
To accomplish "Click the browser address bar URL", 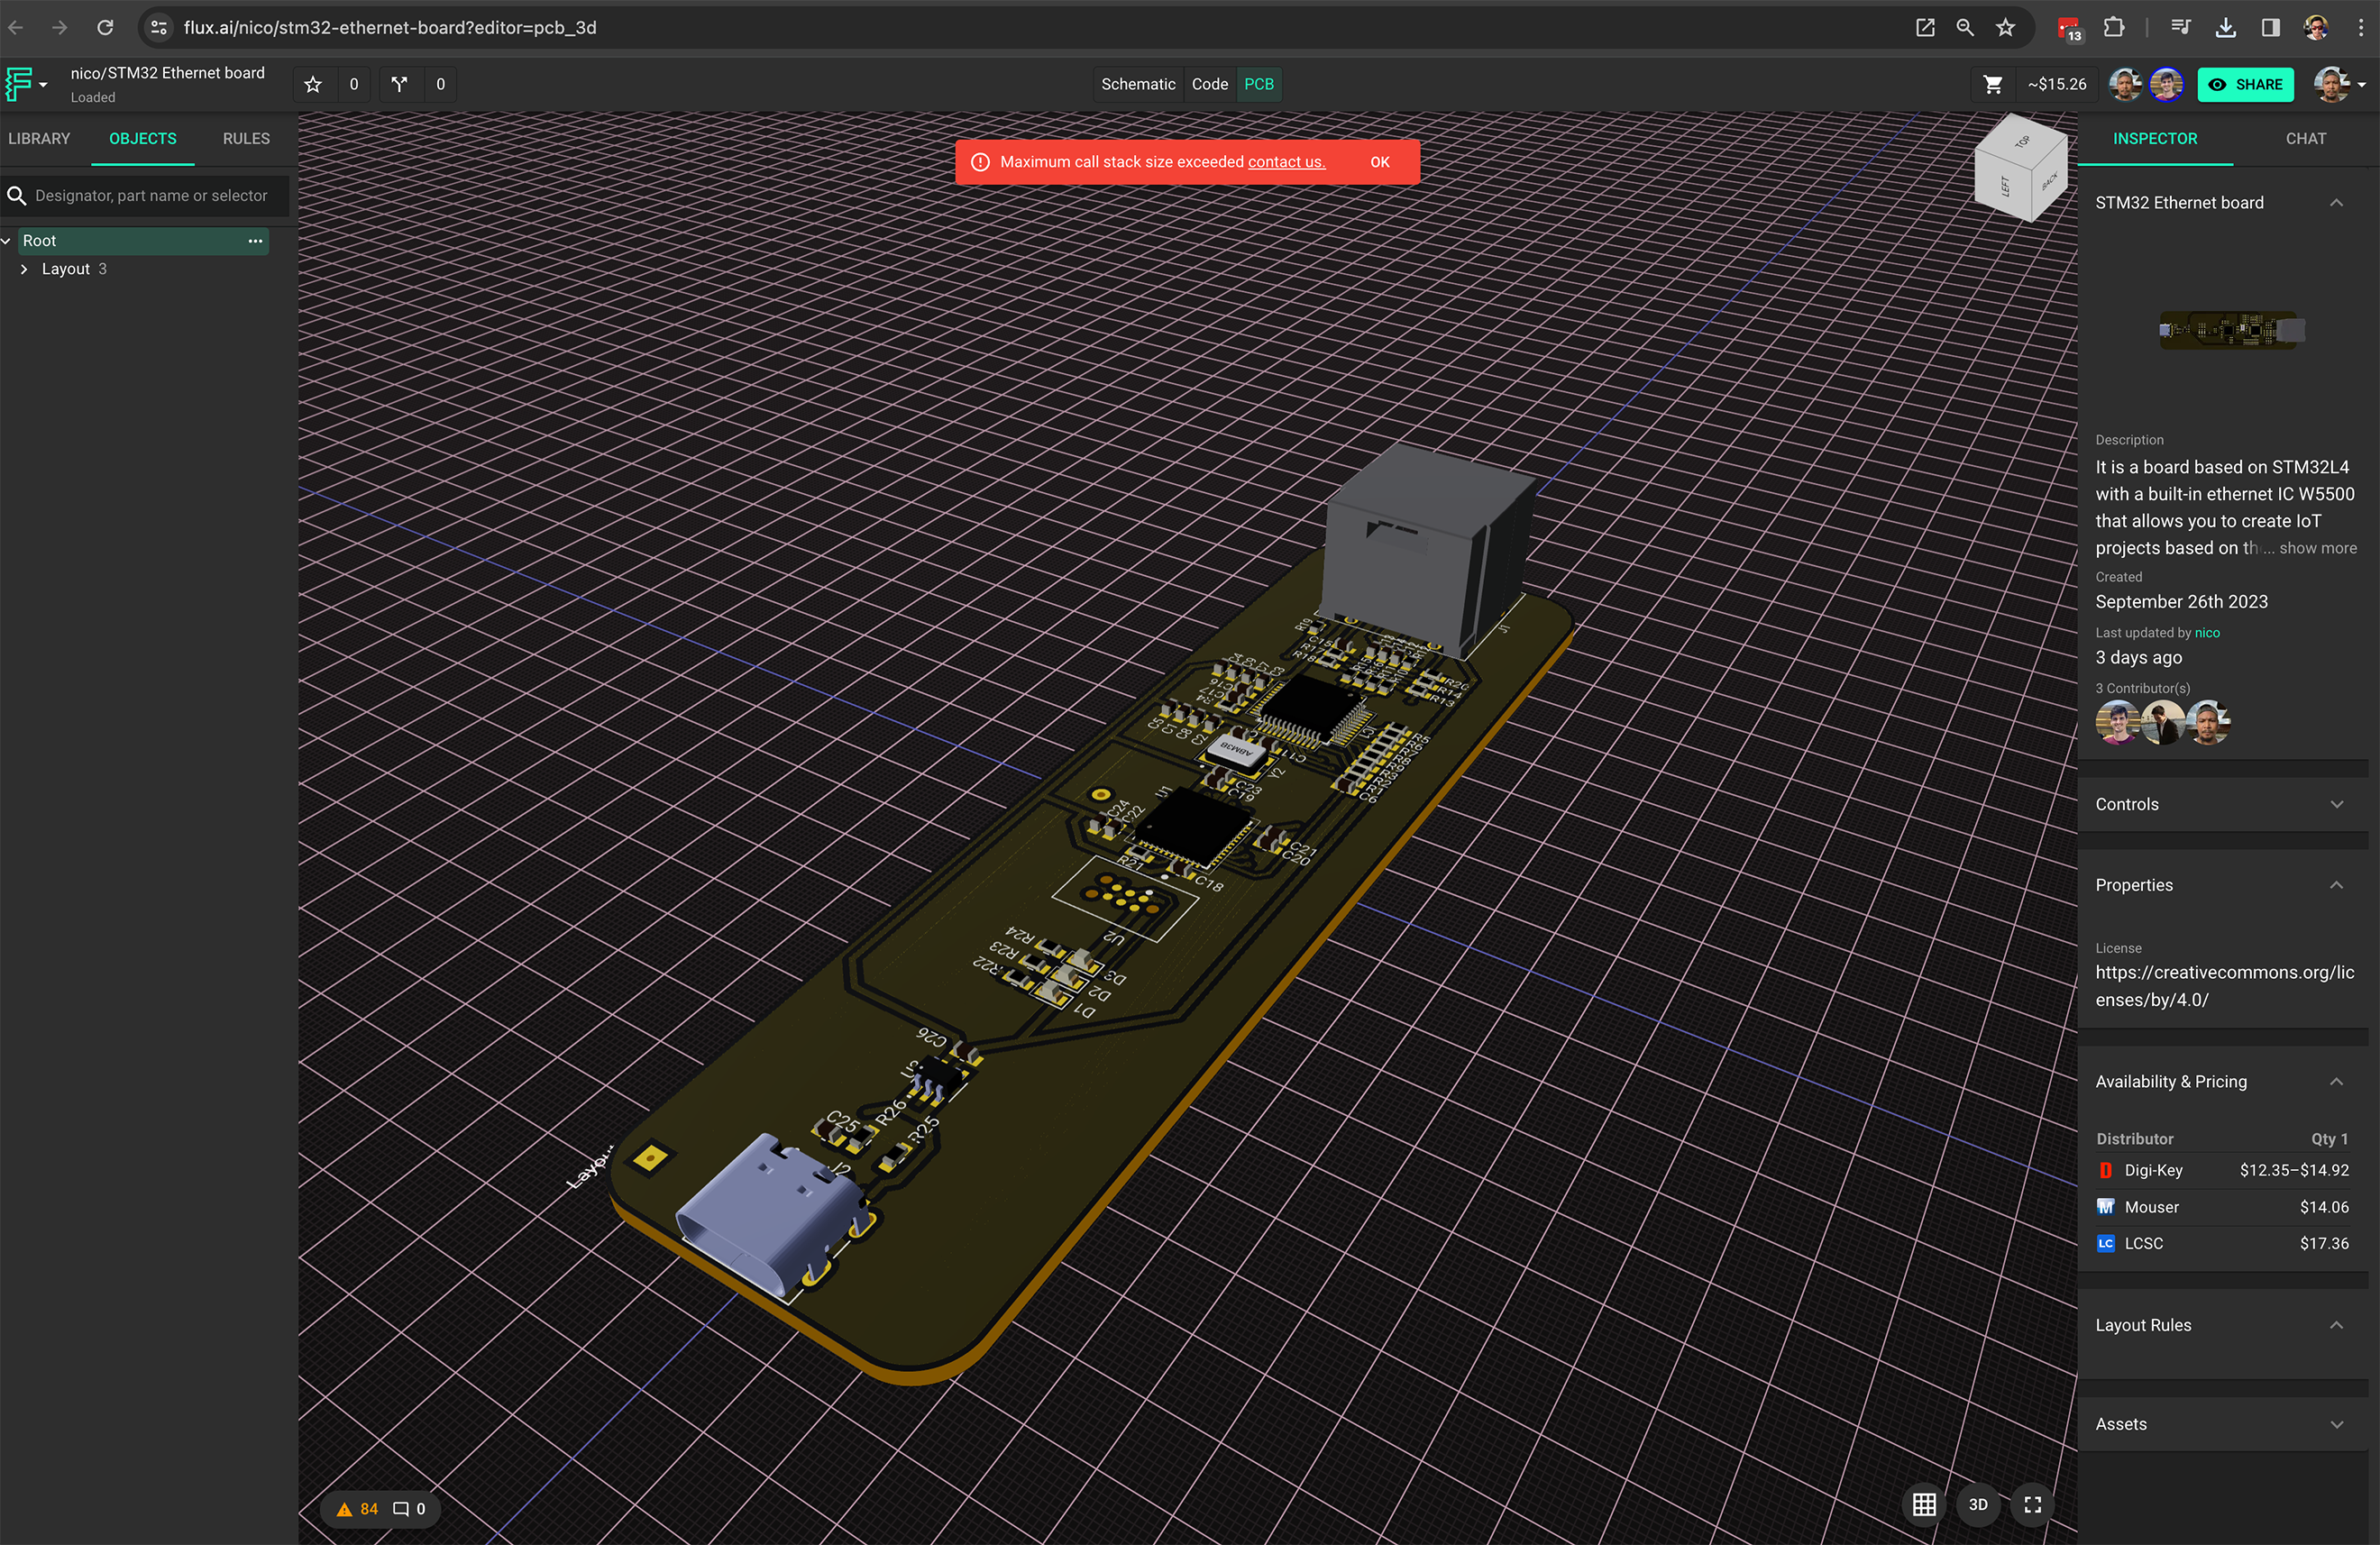I will pos(390,27).
